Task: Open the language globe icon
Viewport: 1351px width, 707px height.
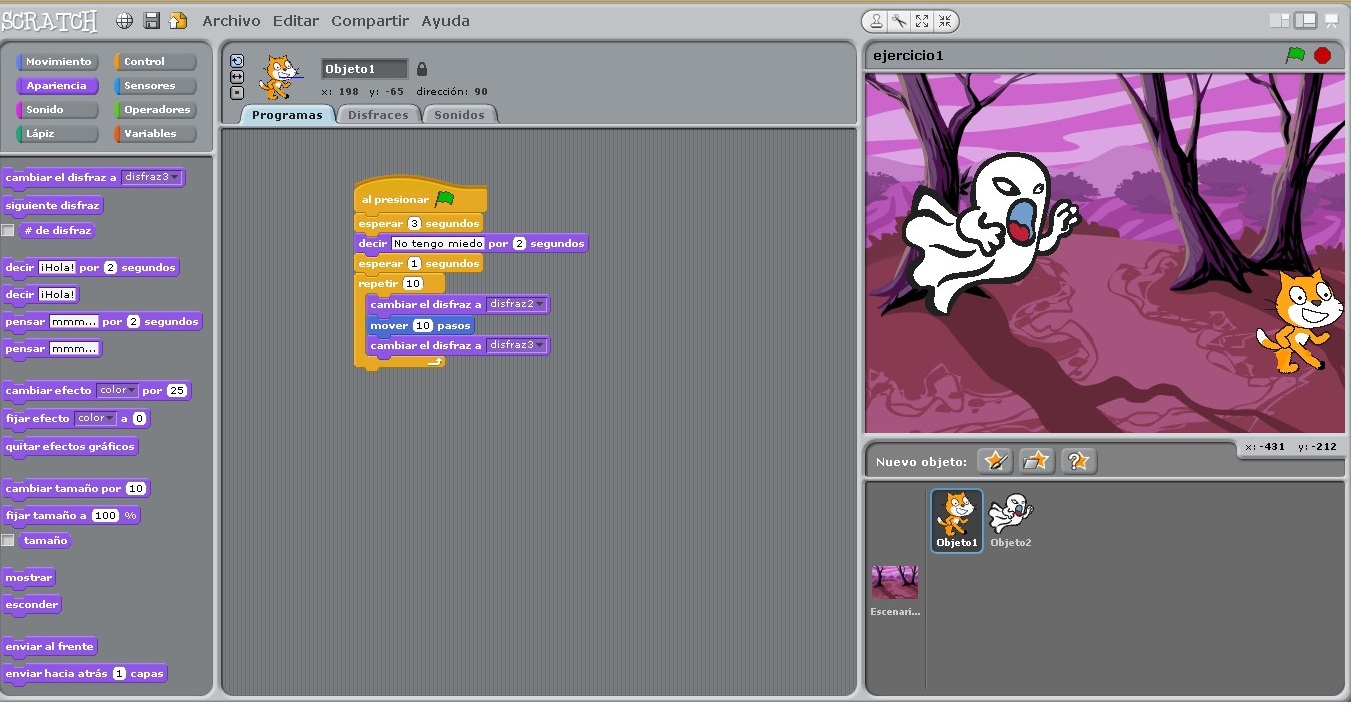Action: (125, 21)
